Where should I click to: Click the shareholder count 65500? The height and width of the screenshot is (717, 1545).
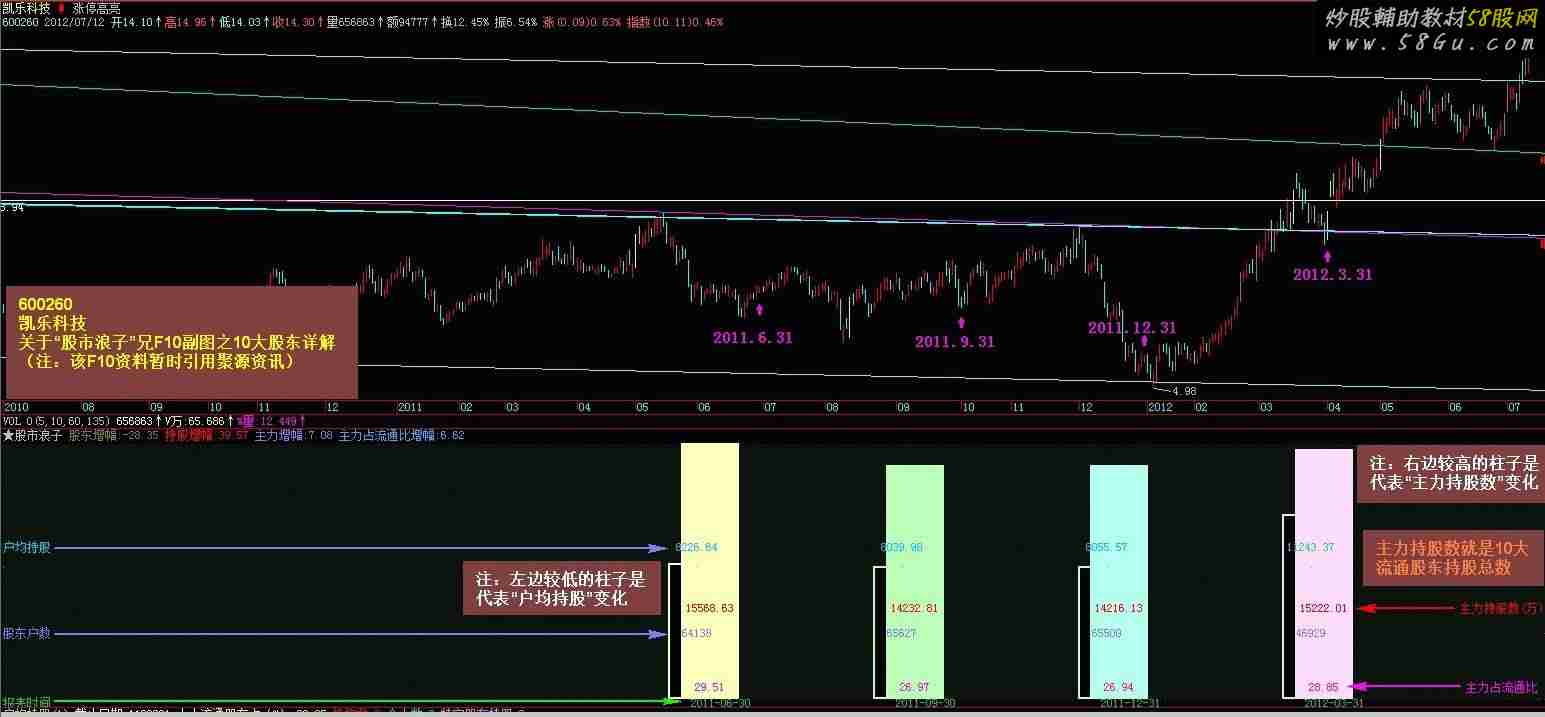point(1106,633)
